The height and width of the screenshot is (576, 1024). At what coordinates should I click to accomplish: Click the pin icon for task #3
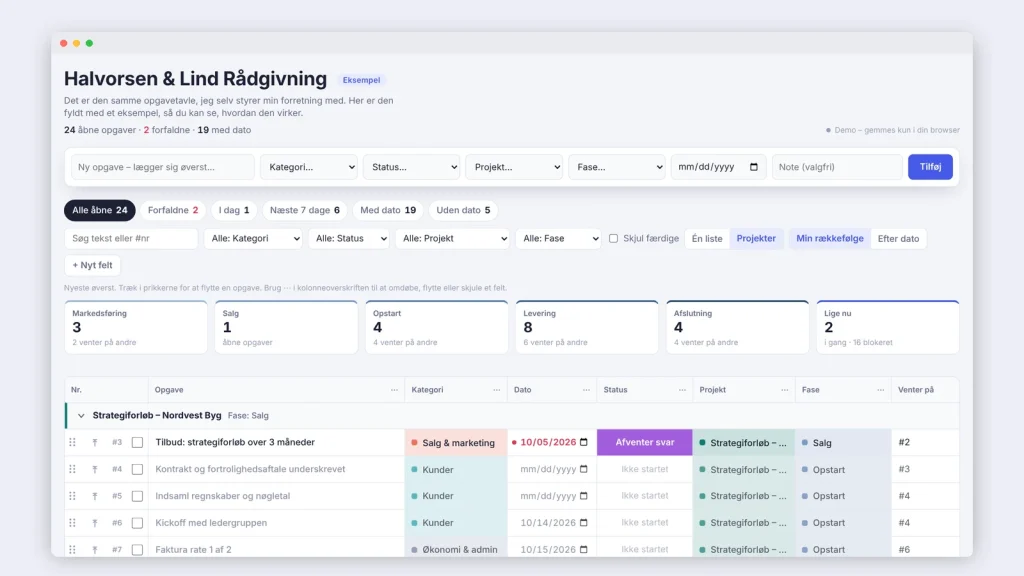click(x=95, y=442)
